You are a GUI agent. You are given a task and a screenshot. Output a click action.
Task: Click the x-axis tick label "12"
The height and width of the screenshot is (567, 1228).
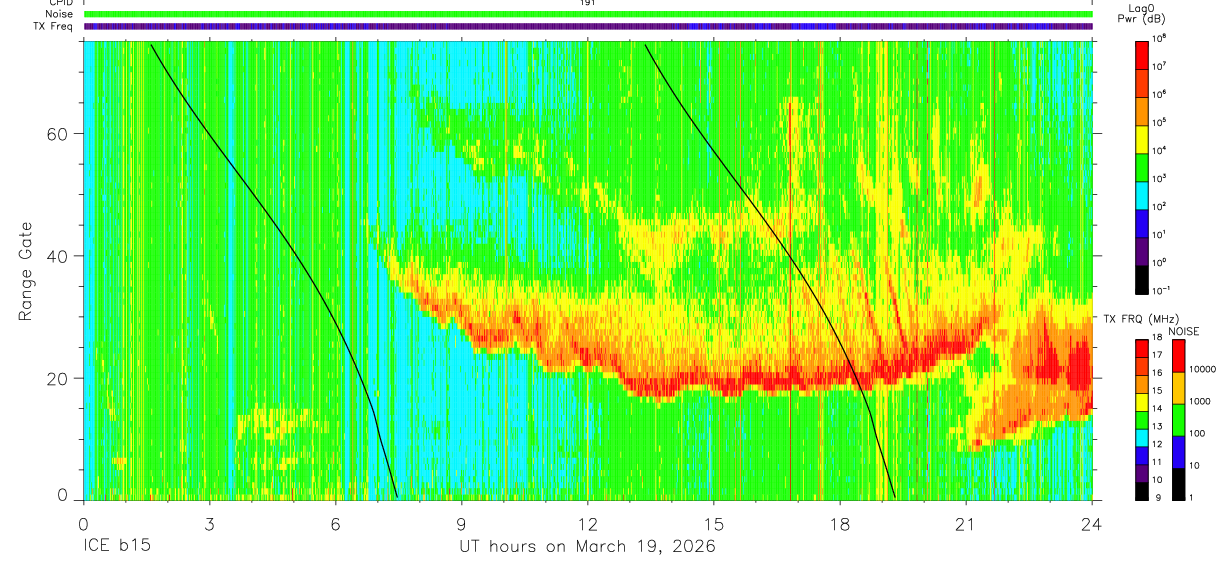[588, 524]
